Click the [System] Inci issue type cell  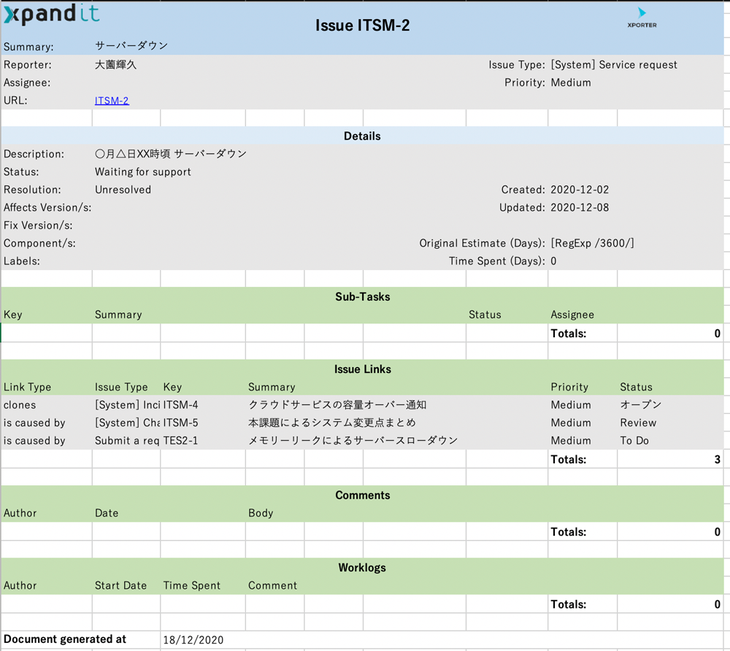click(x=127, y=405)
